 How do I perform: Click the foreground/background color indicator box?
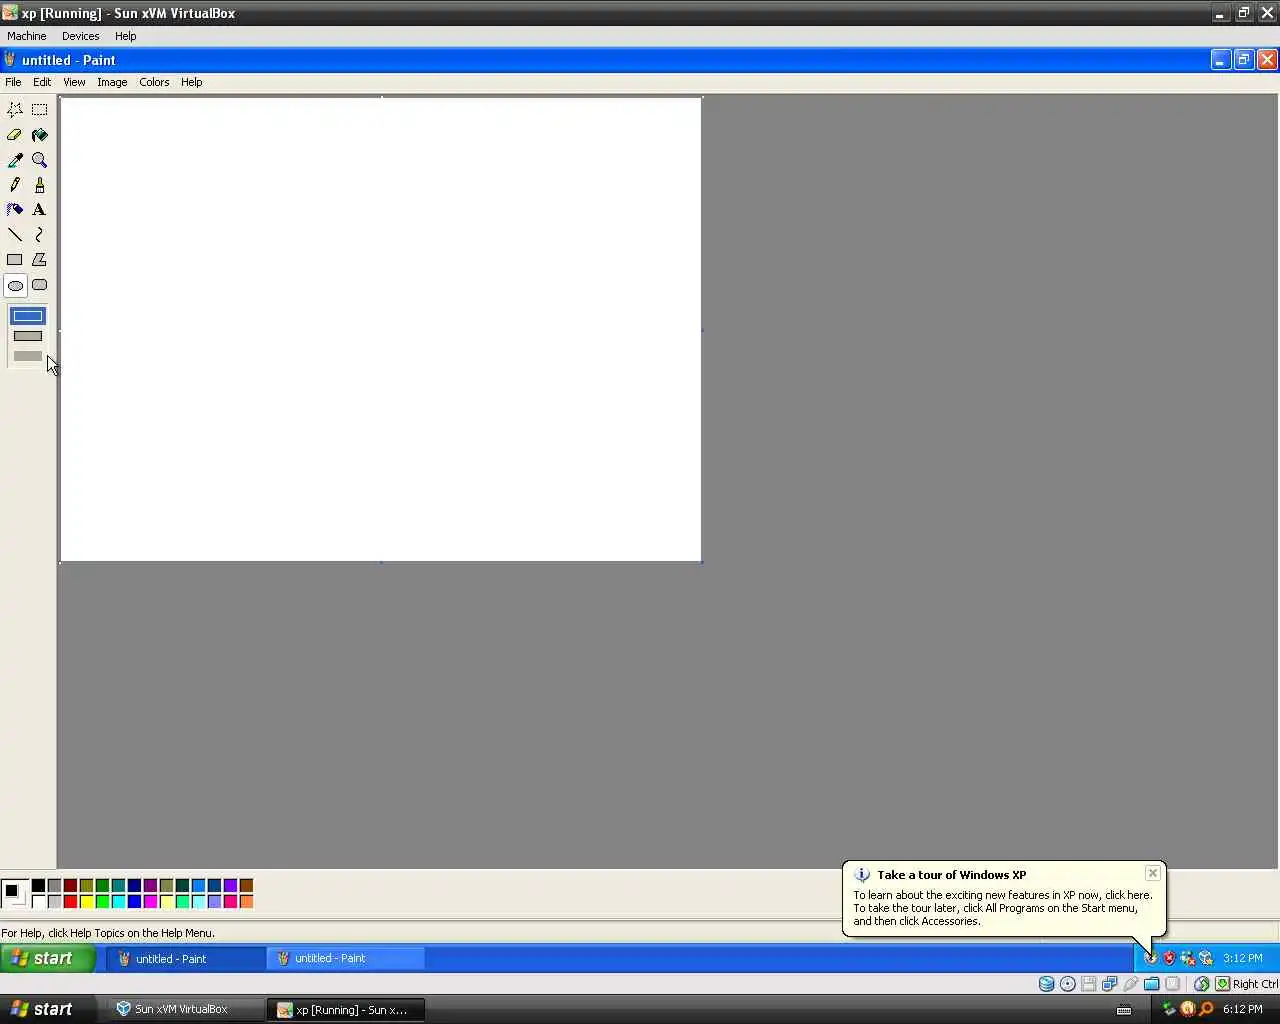[14, 893]
